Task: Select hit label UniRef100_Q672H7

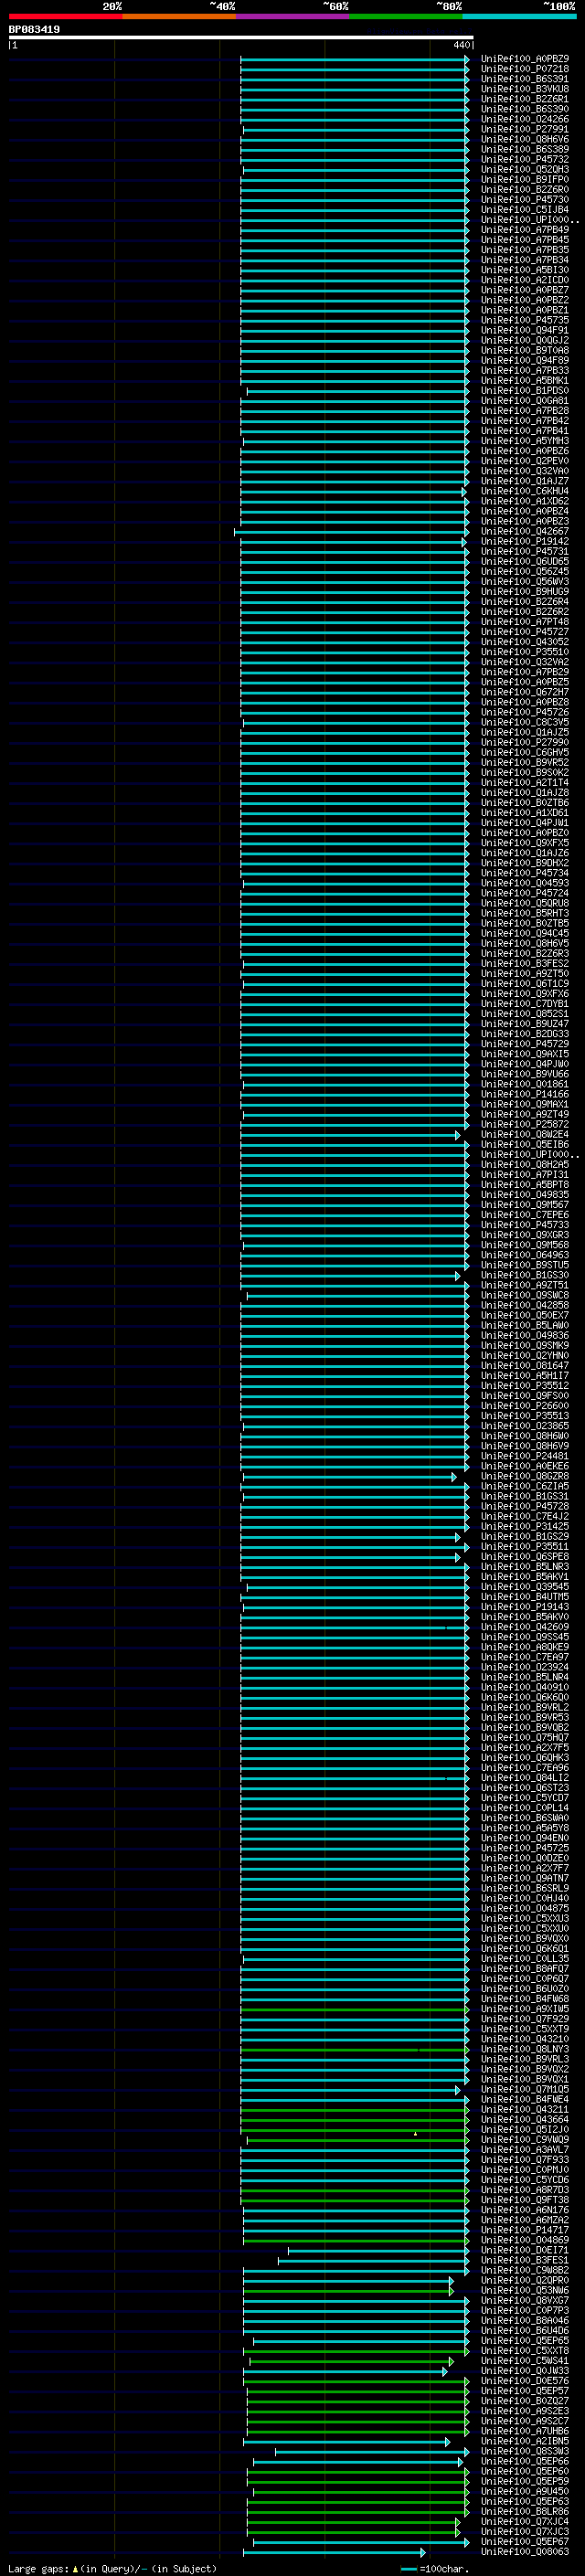Action: coord(525,692)
